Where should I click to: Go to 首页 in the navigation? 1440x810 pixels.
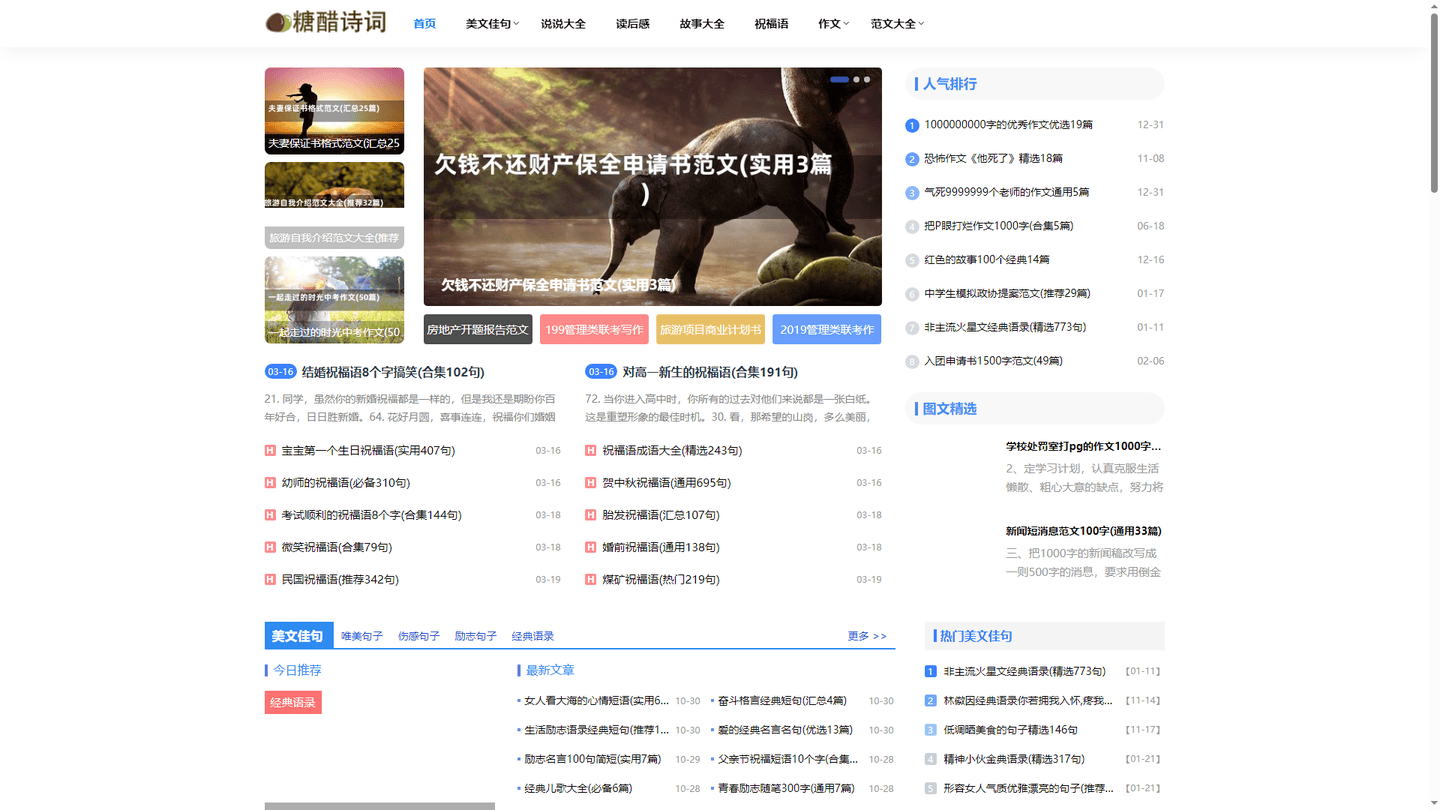coord(425,24)
